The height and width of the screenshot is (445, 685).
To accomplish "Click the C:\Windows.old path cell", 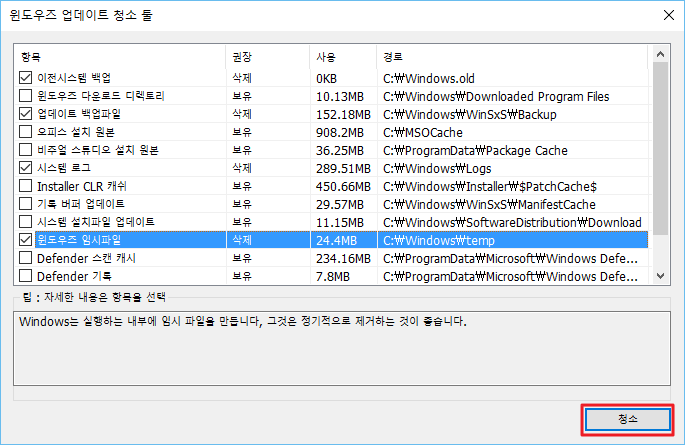I will [x=429, y=78].
